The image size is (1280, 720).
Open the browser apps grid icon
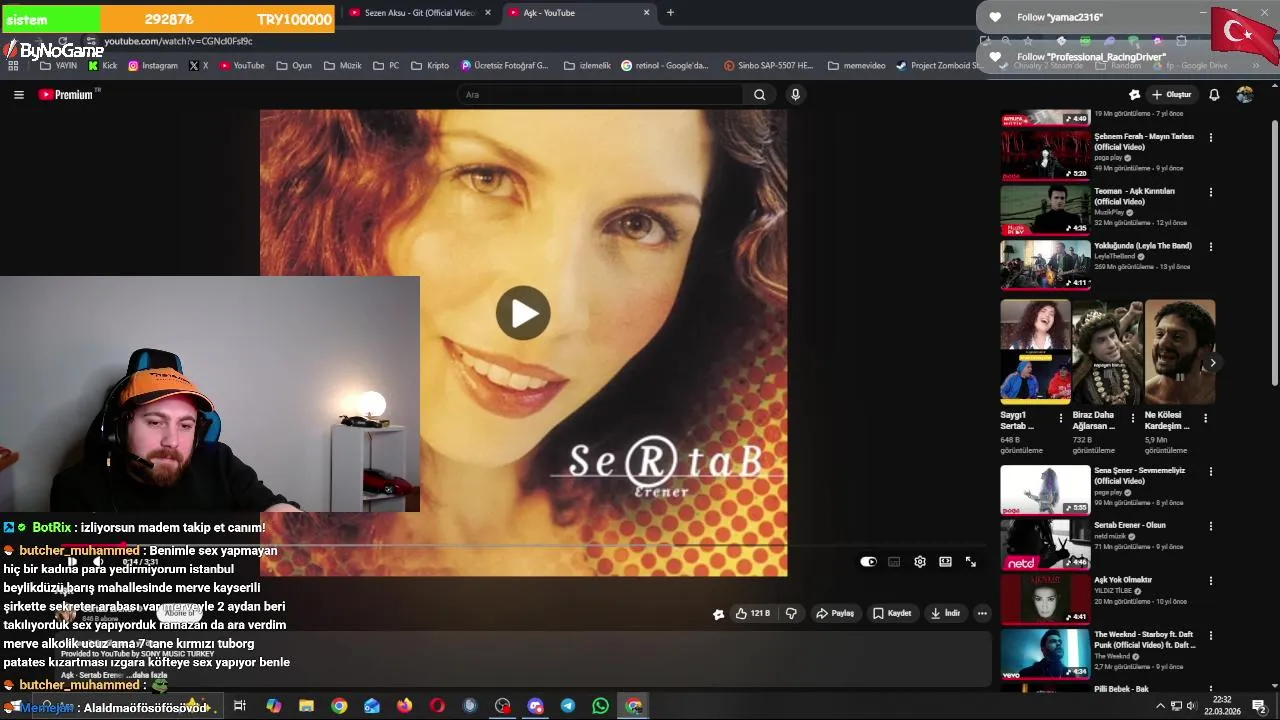(x=13, y=66)
